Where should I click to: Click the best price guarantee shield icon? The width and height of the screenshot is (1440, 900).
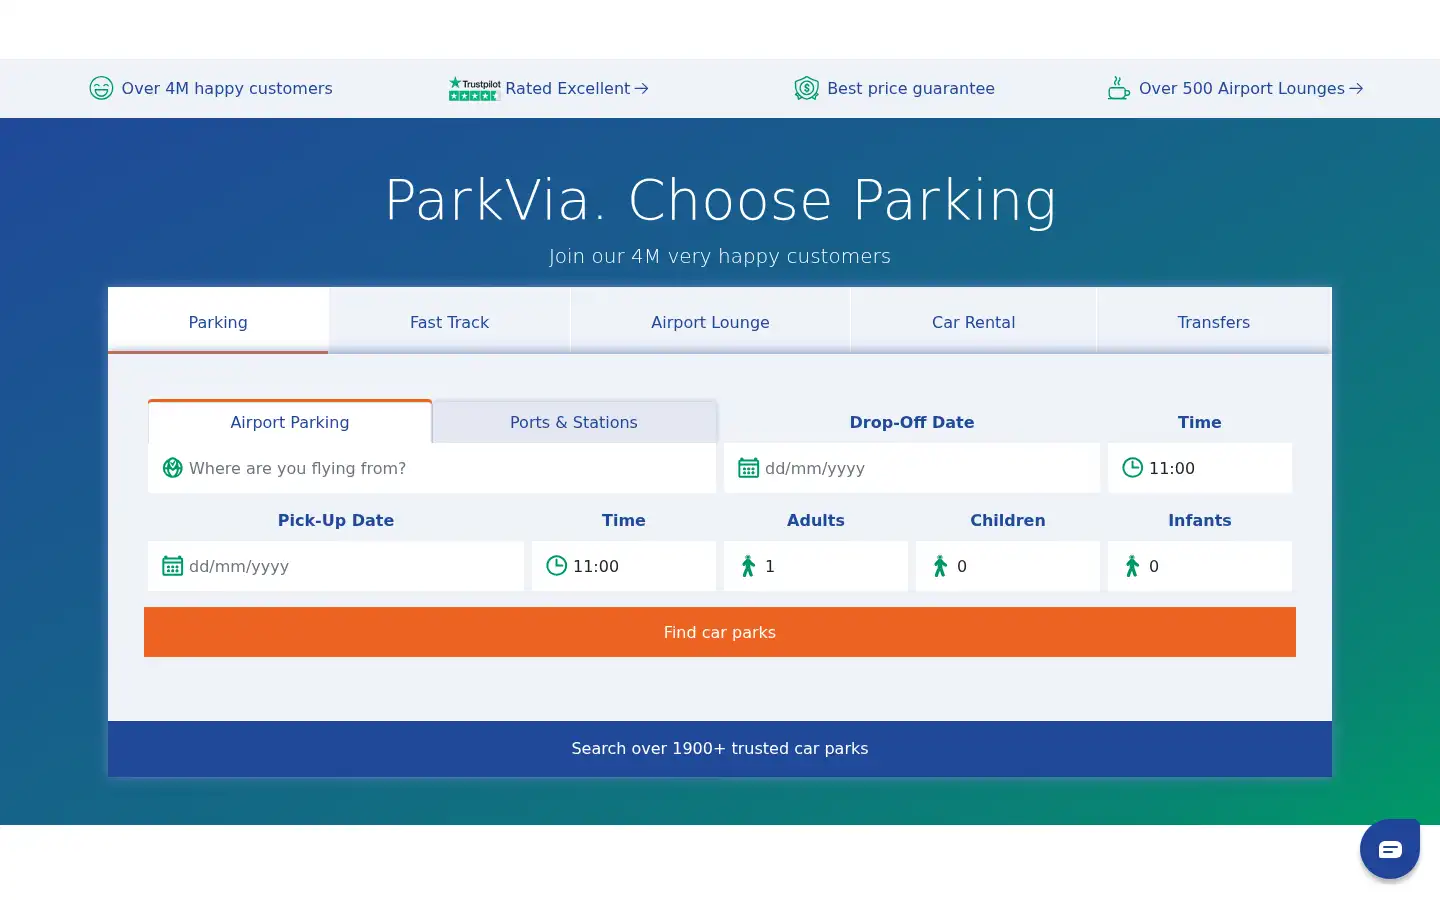pos(806,88)
